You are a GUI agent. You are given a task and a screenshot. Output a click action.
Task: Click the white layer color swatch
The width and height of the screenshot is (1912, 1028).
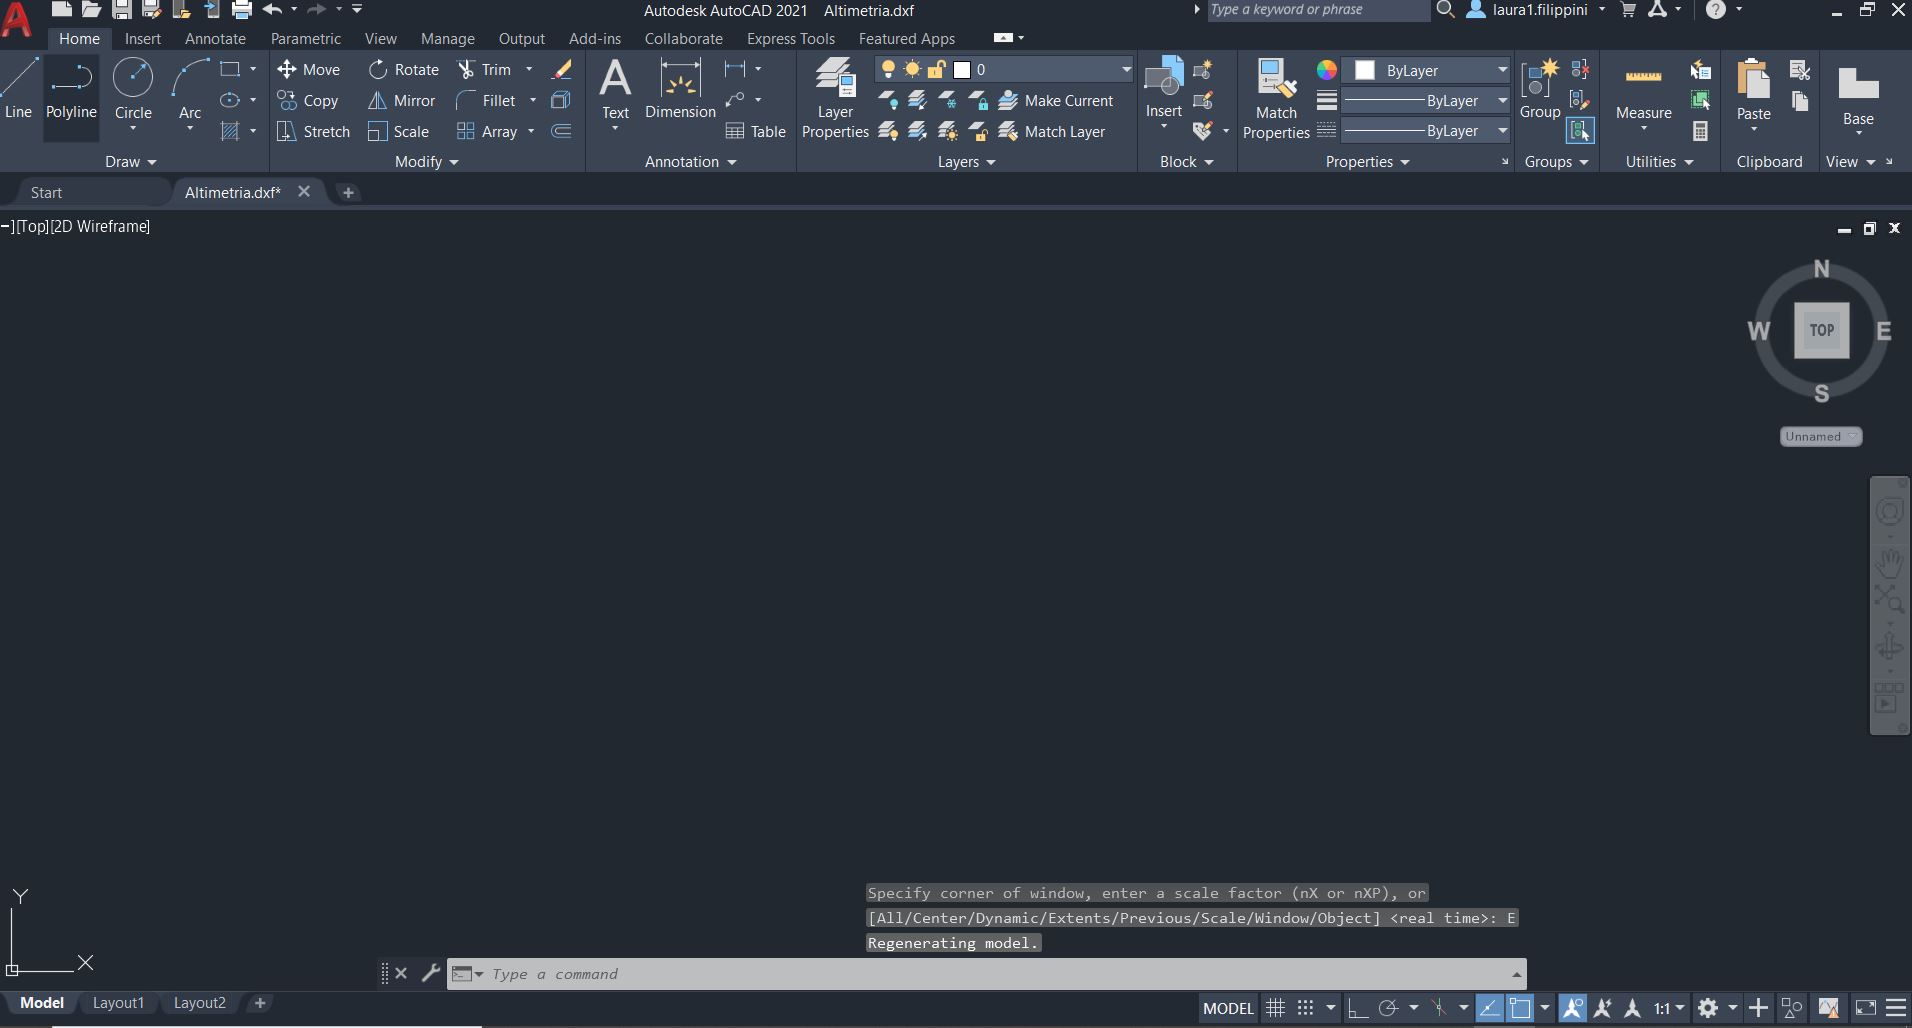point(962,69)
